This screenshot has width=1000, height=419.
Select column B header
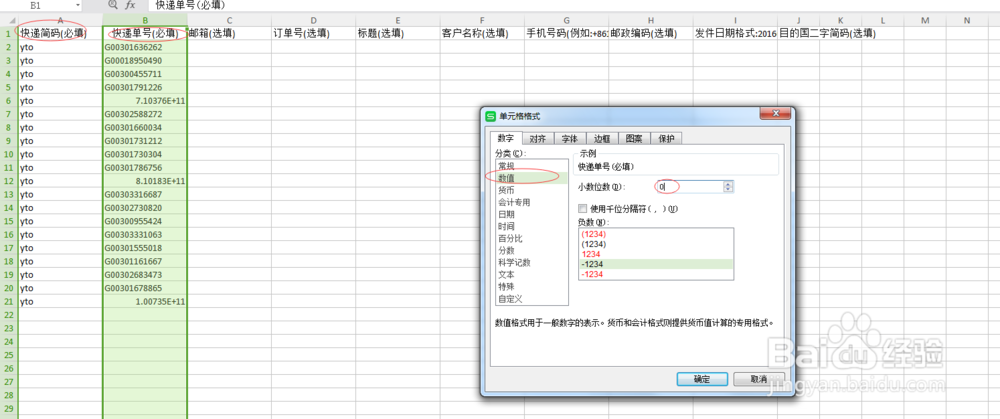(145, 20)
